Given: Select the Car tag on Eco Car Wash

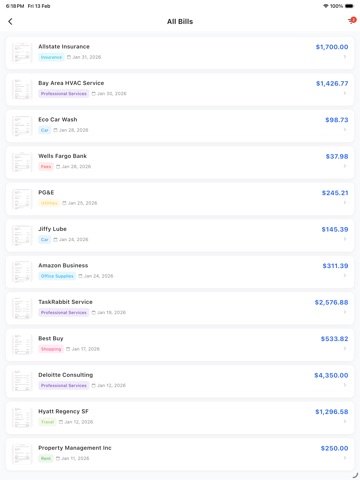Looking at the screenshot, I should pos(45,130).
